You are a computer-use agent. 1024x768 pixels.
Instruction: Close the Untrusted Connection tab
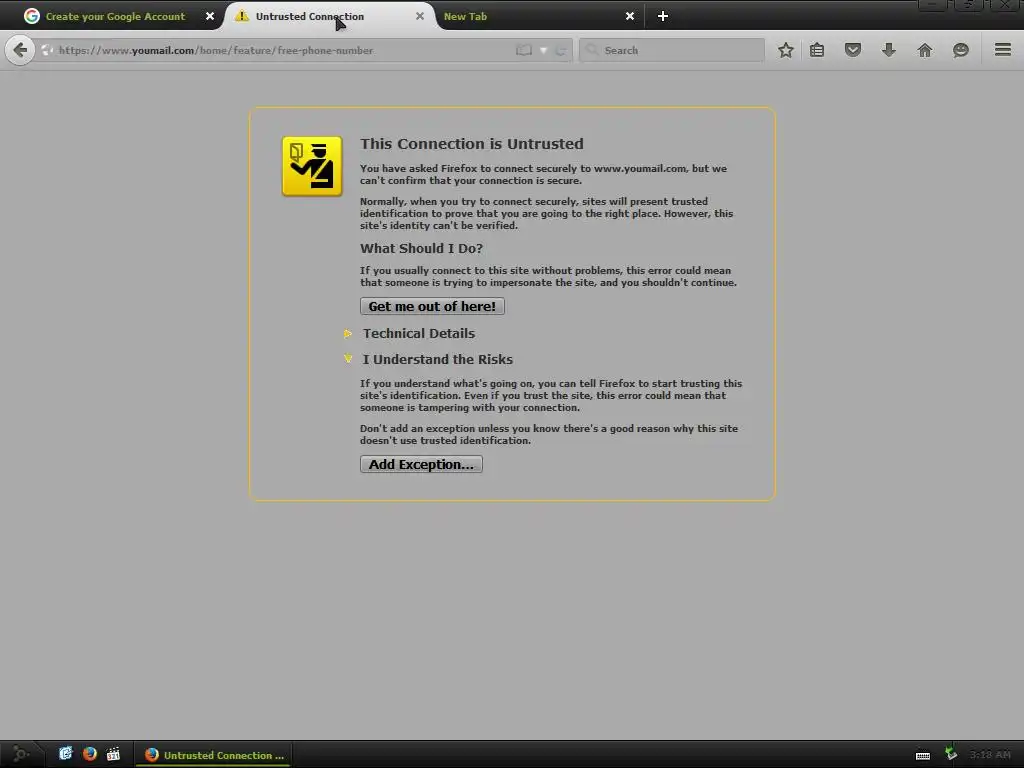tap(420, 16)
